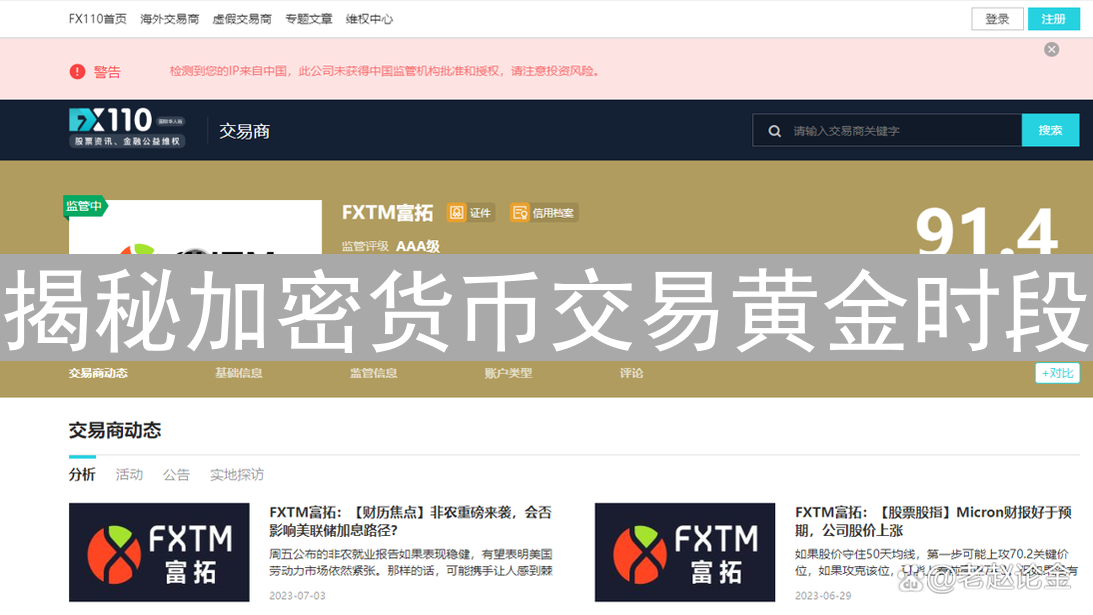This screenshot has width=1093, height=615.
Task: Click the +对比 compare button
Action: click(1057, 373)
